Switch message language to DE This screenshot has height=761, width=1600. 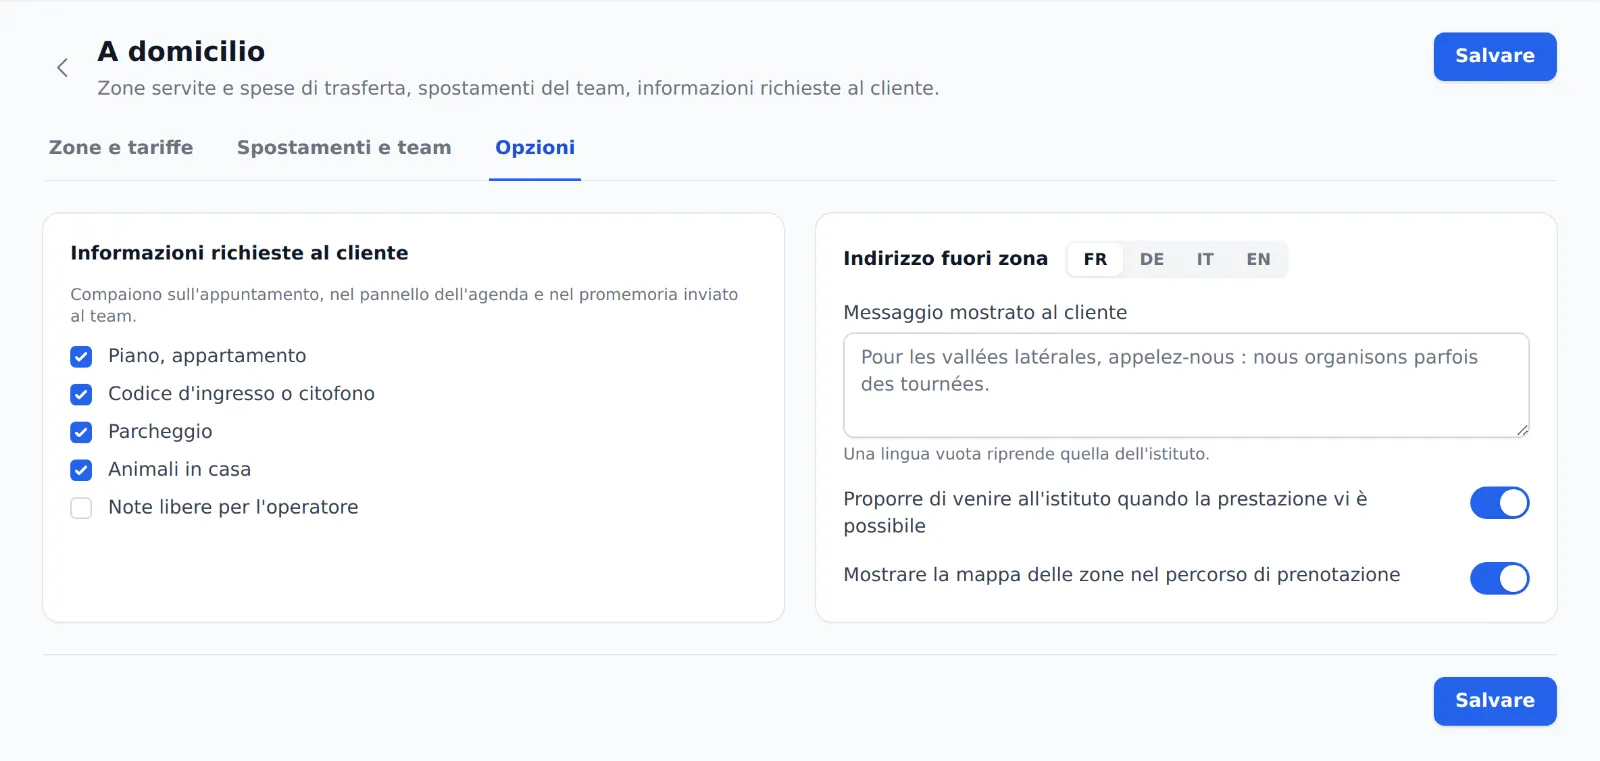click(x=1152, y=260)
